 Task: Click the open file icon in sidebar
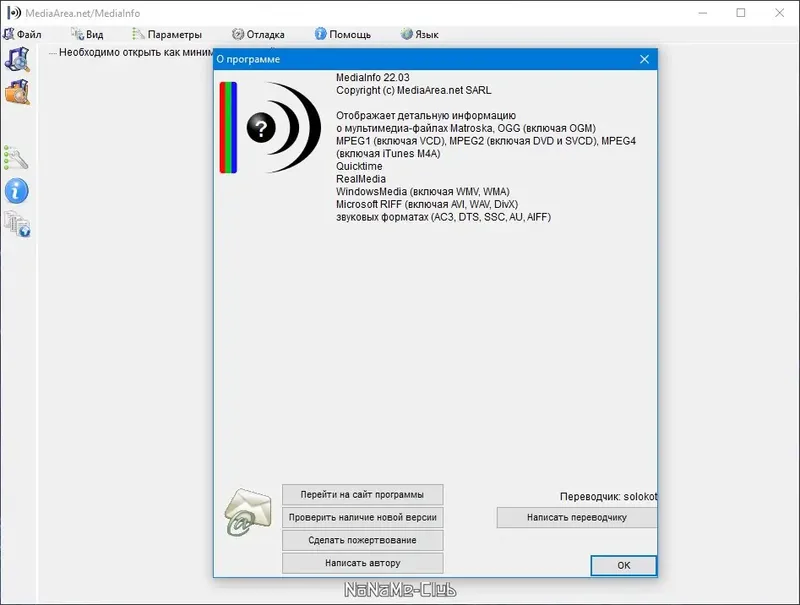click(x=17, y=59)
